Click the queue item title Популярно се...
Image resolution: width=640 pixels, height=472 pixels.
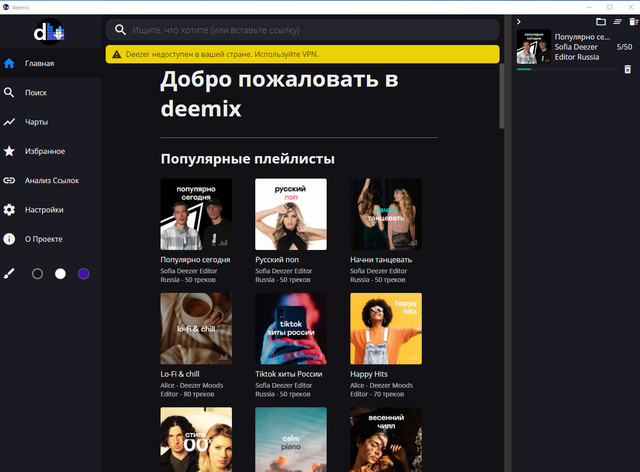pyautogui.click(x=582, y=37)
